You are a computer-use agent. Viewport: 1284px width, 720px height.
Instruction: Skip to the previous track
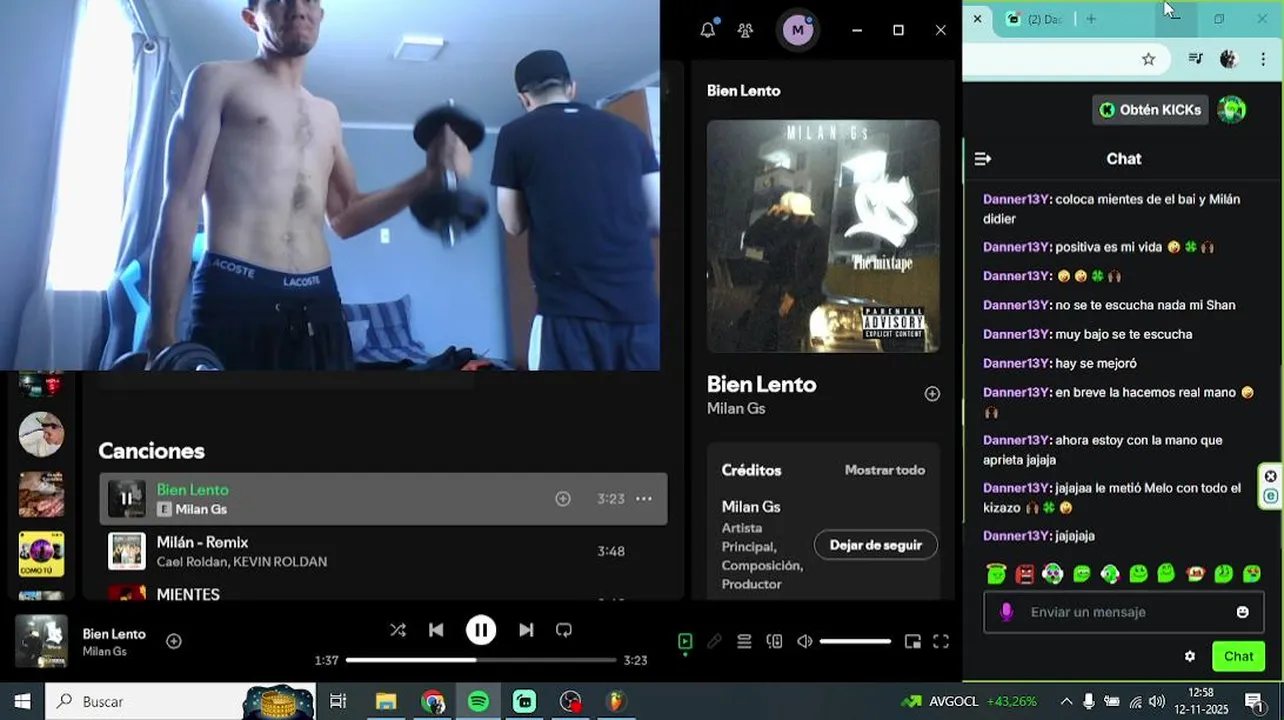(x=436, y=630)
